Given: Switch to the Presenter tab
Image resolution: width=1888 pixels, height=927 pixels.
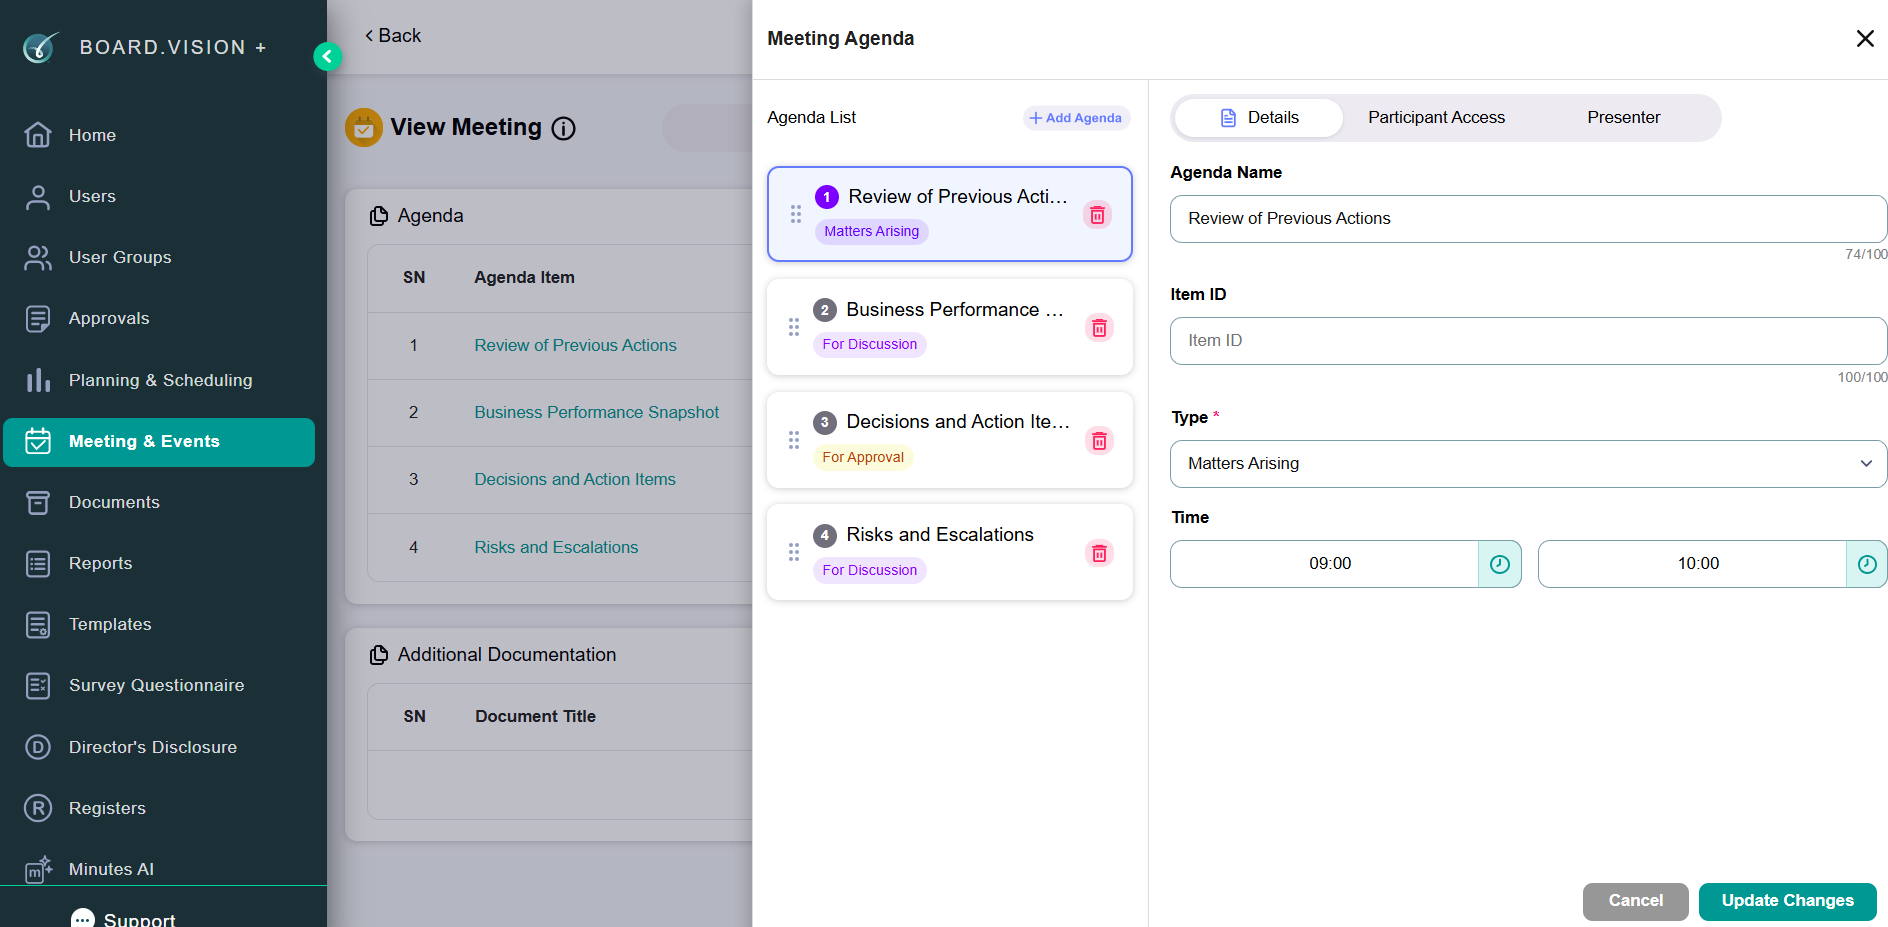Looking at the screenshot, I should point(1623,118).
